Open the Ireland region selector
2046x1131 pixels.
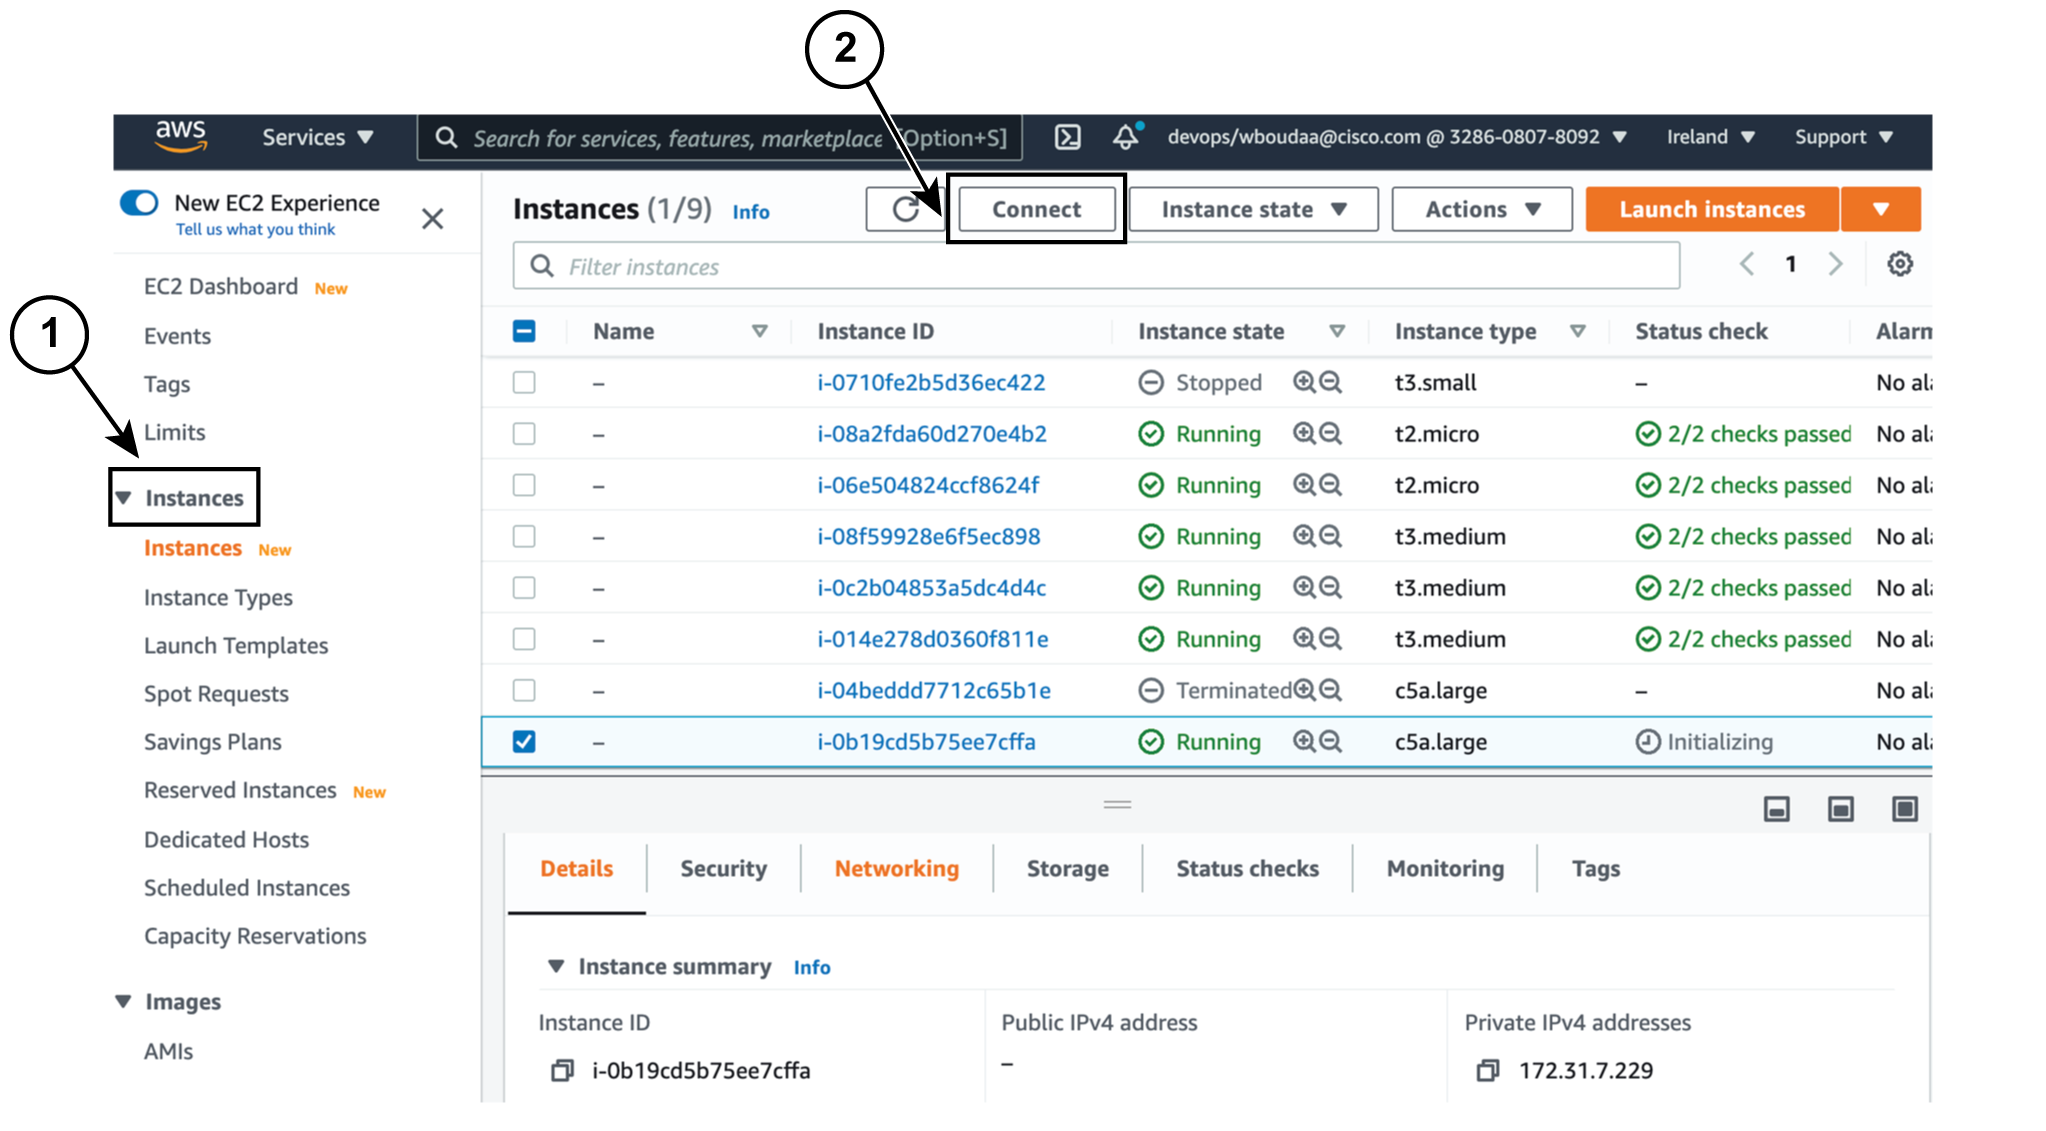click(x=1711, y=137)
